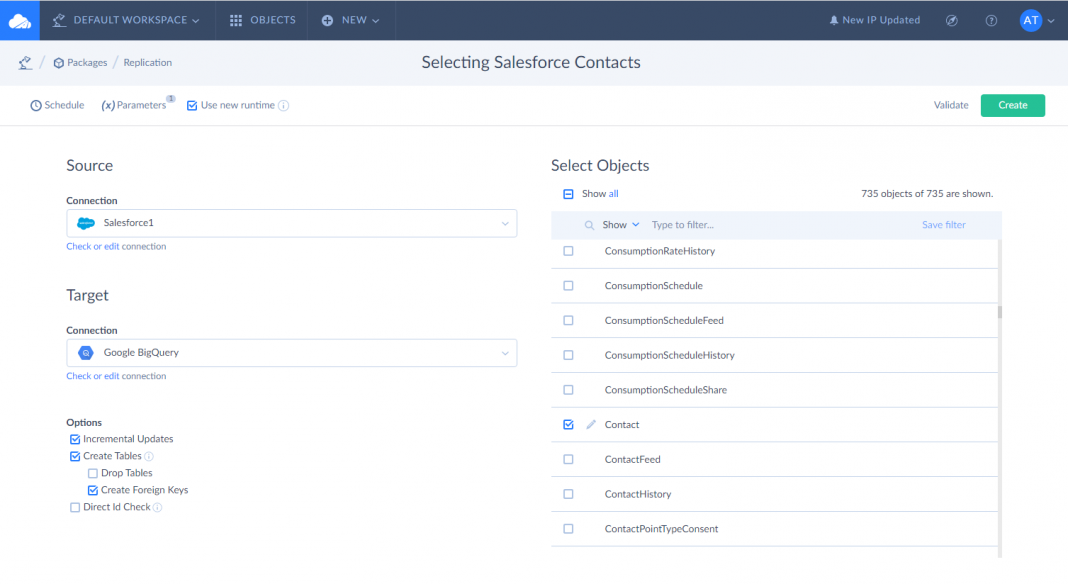Check the ContactFeed object checkbox
Screen dimensions: 1068x584
coord(568,460)
